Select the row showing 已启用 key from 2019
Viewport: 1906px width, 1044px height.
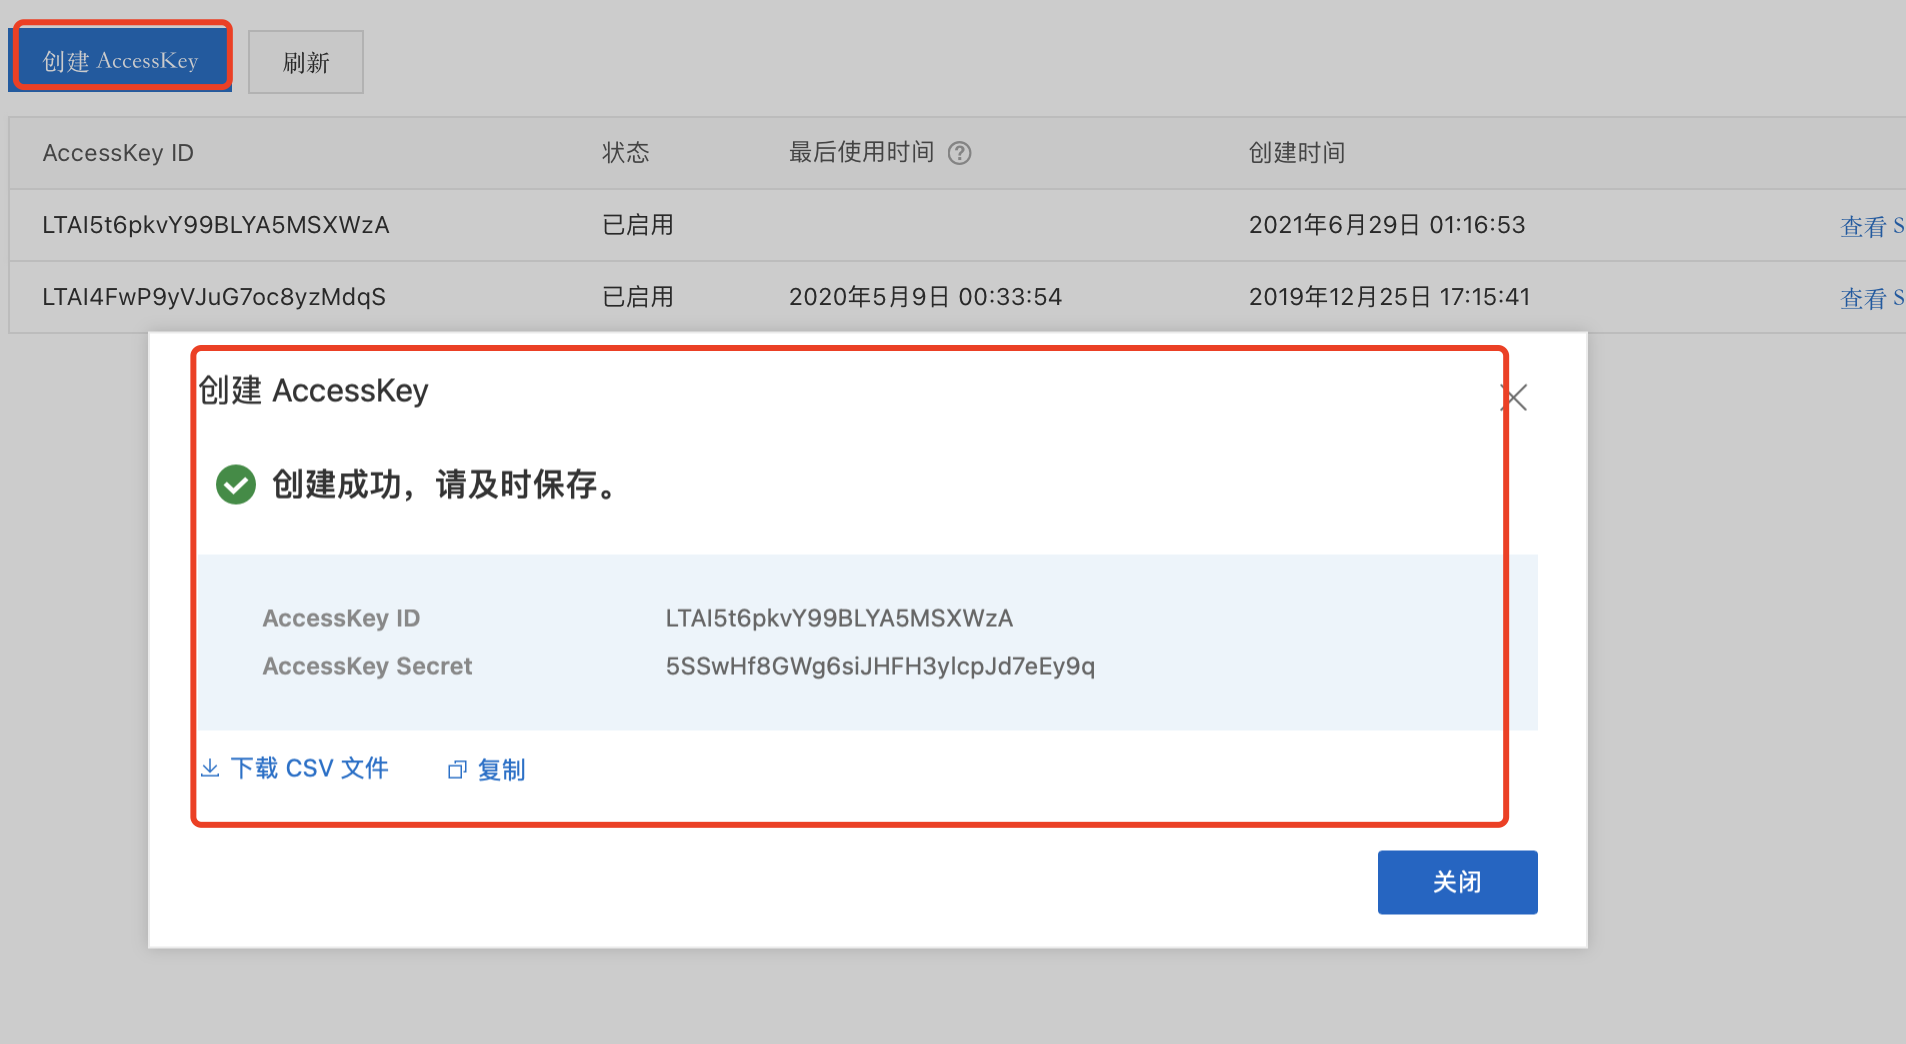(700, 297)
